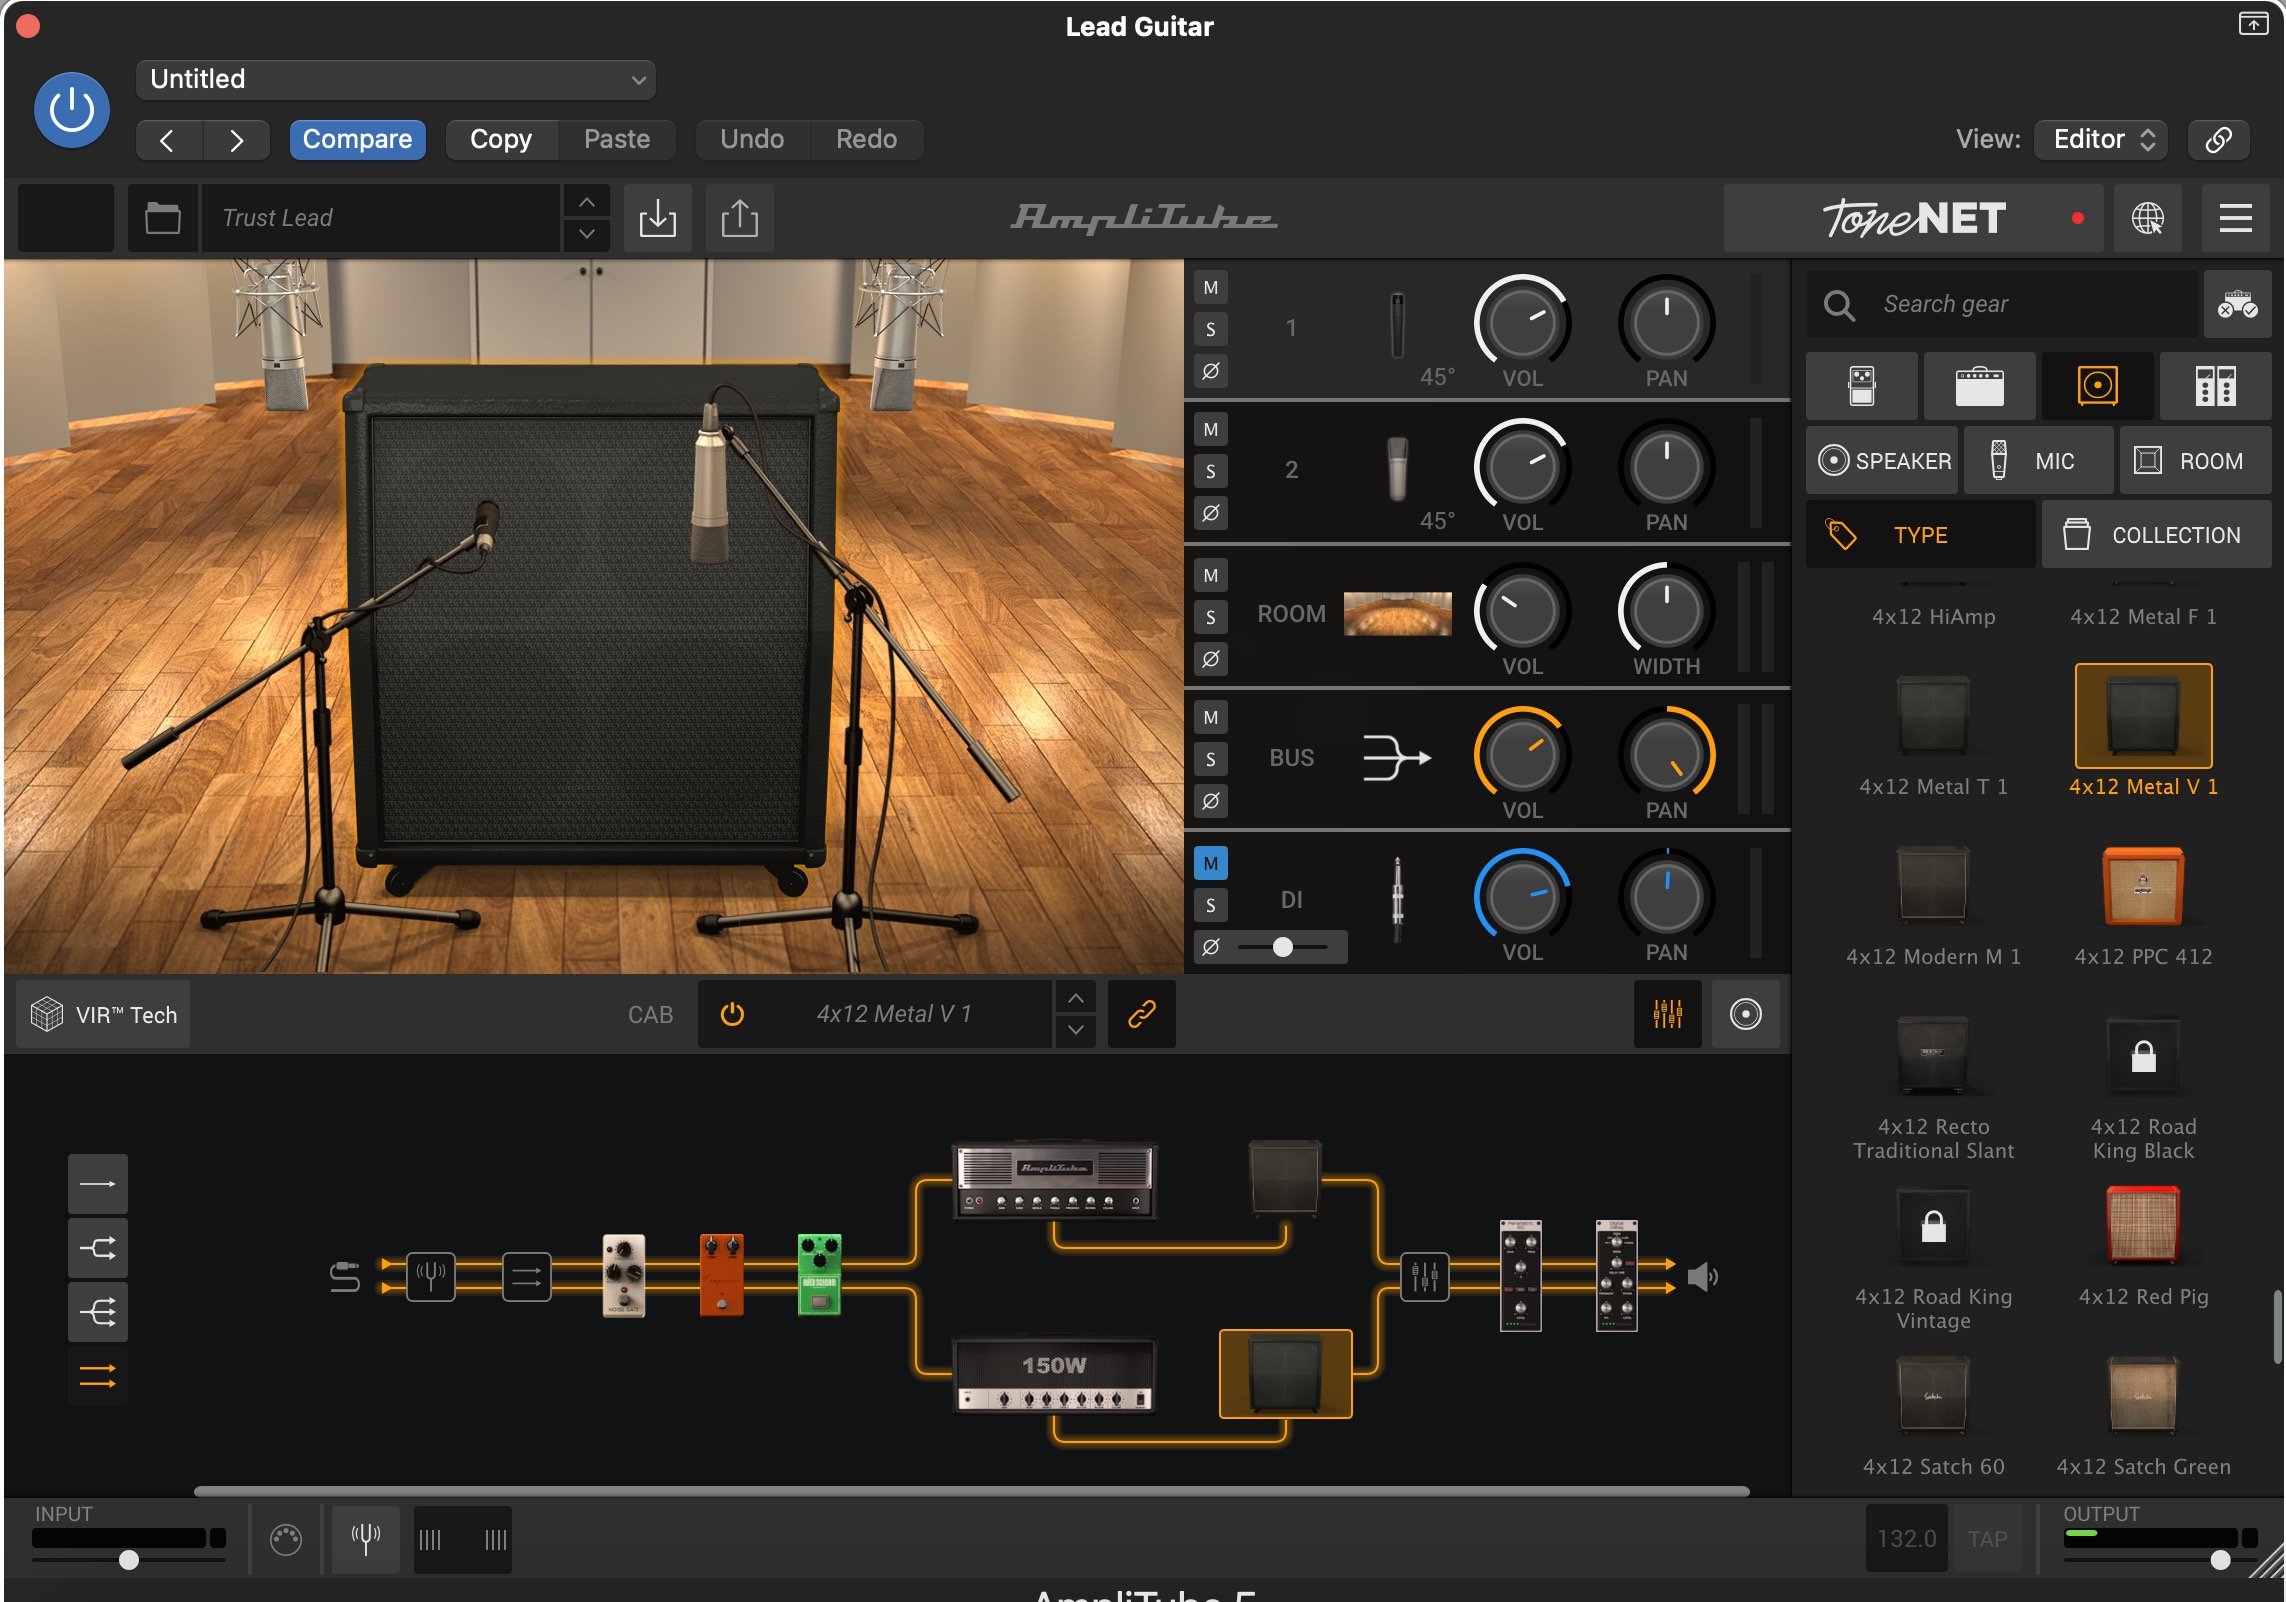
Task: Solo mic 1 channel
Action: 1210,329
